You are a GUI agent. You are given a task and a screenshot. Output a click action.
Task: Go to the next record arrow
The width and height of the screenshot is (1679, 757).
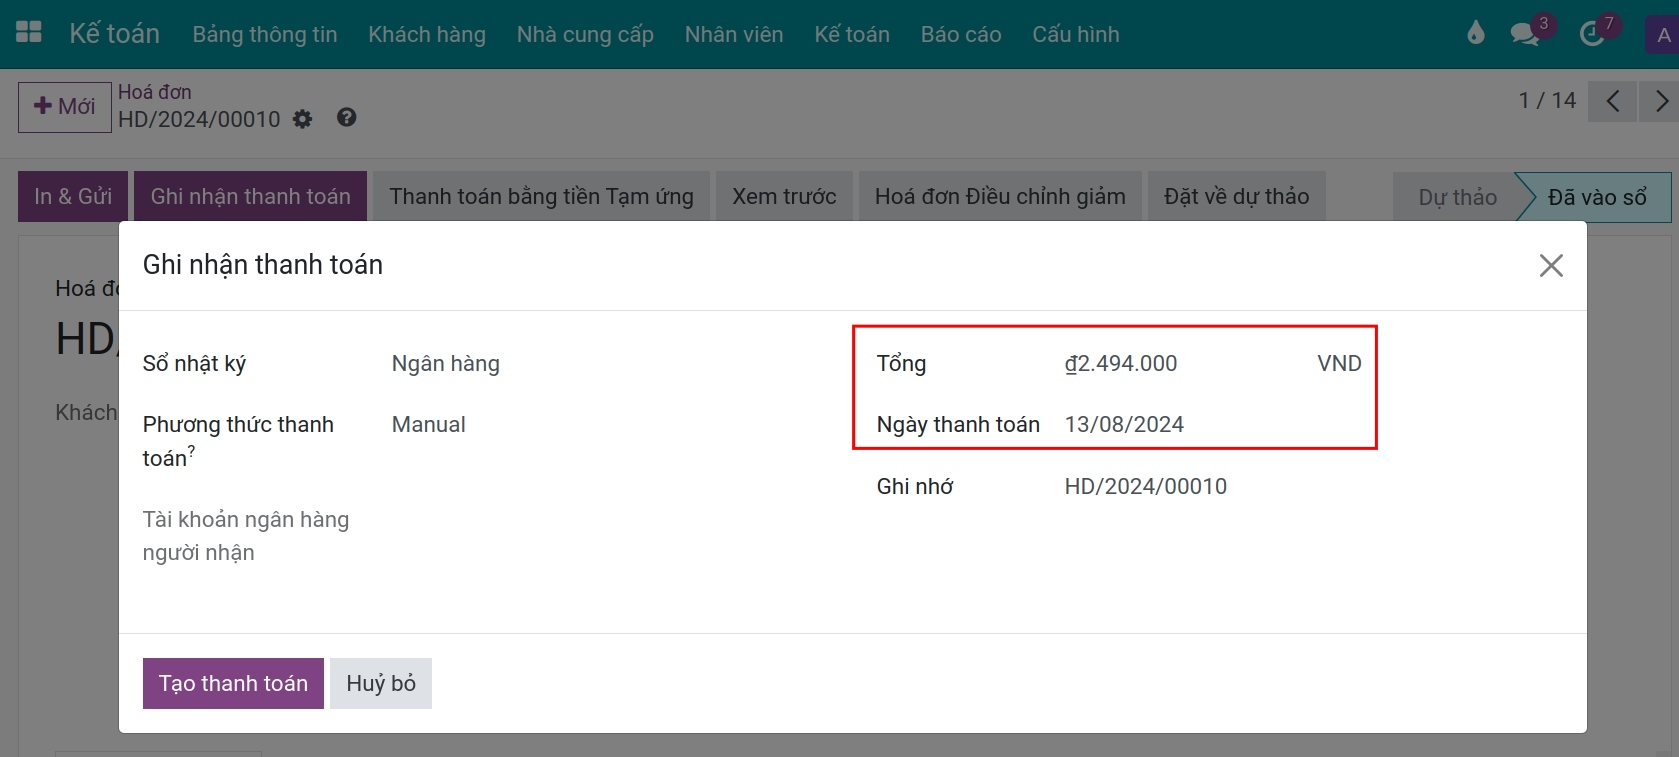tap(1660, 101)
